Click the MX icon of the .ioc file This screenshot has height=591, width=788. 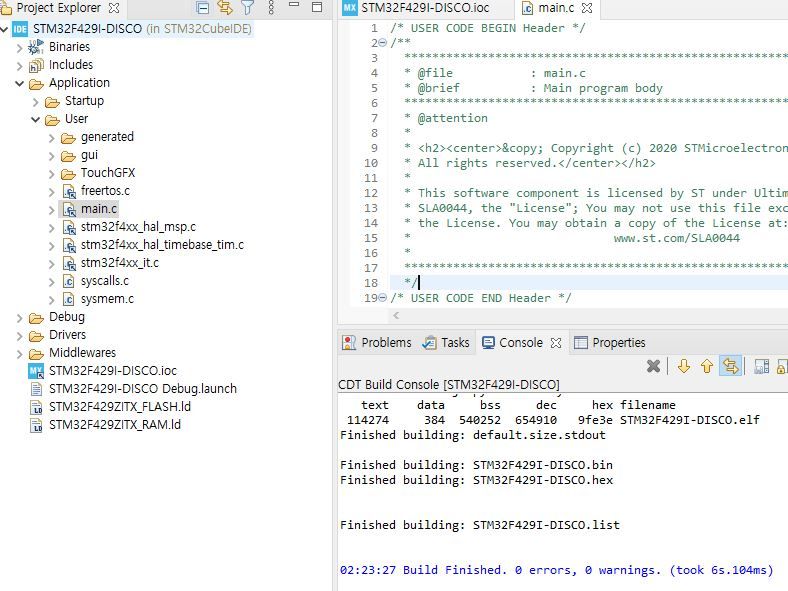(36, 371)
